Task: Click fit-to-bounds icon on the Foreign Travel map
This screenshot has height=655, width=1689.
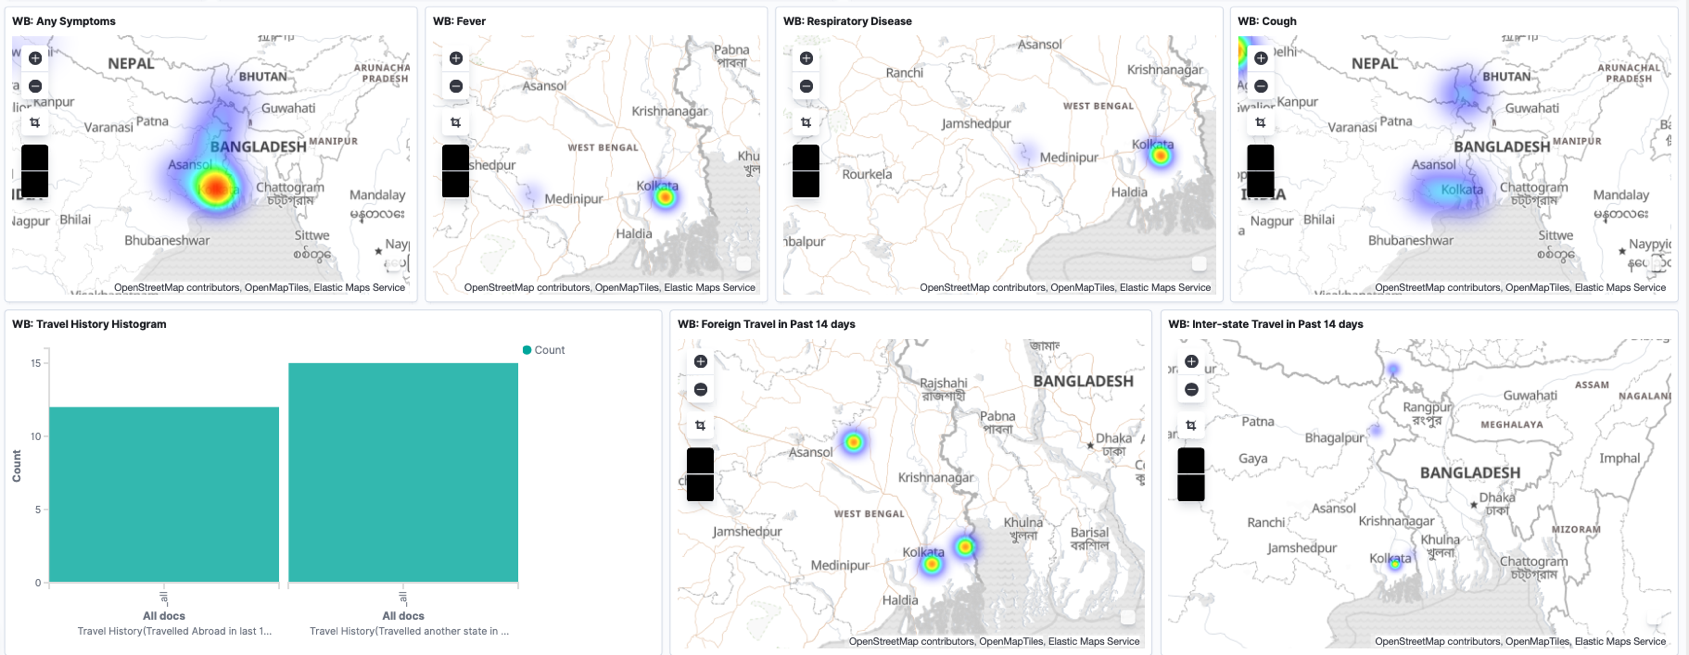Action: pyautogui.click(x=700, y=426)
